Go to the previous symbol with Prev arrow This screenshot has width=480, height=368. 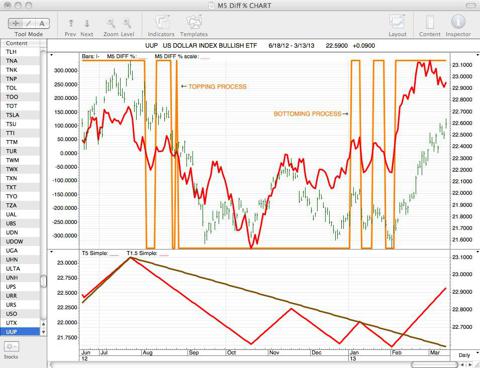[71, 23]
